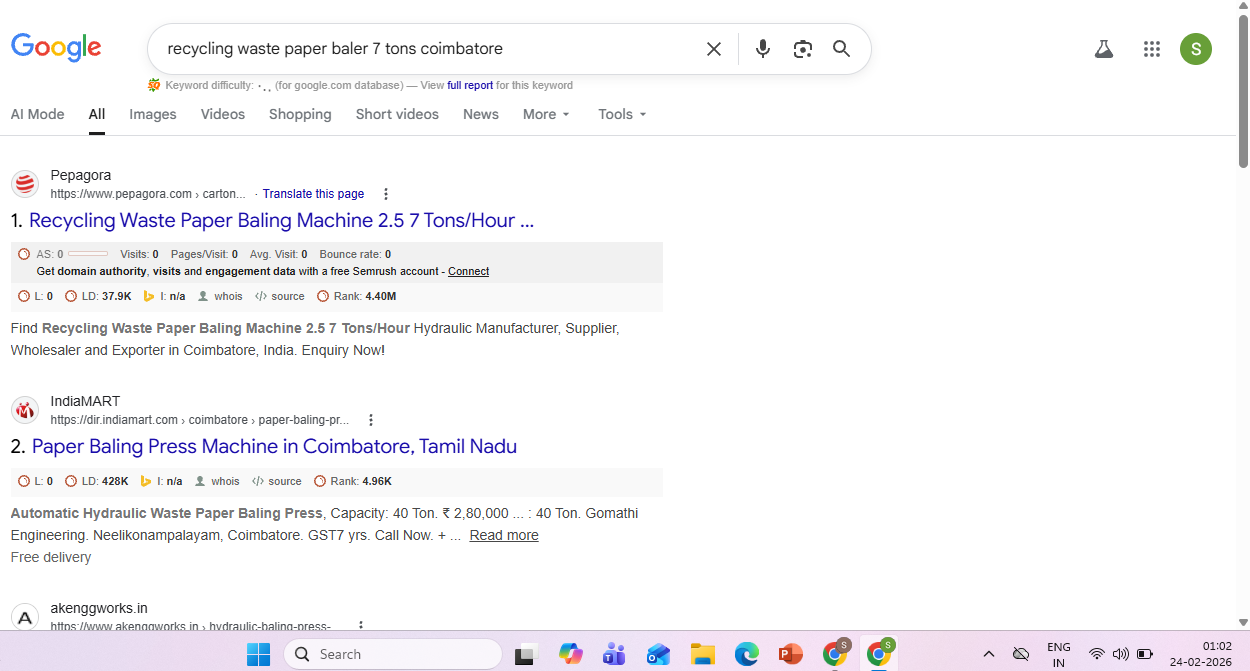
Task: Start voice search with microphone icon
Action: pyautogui.click(x=763, y=49)
